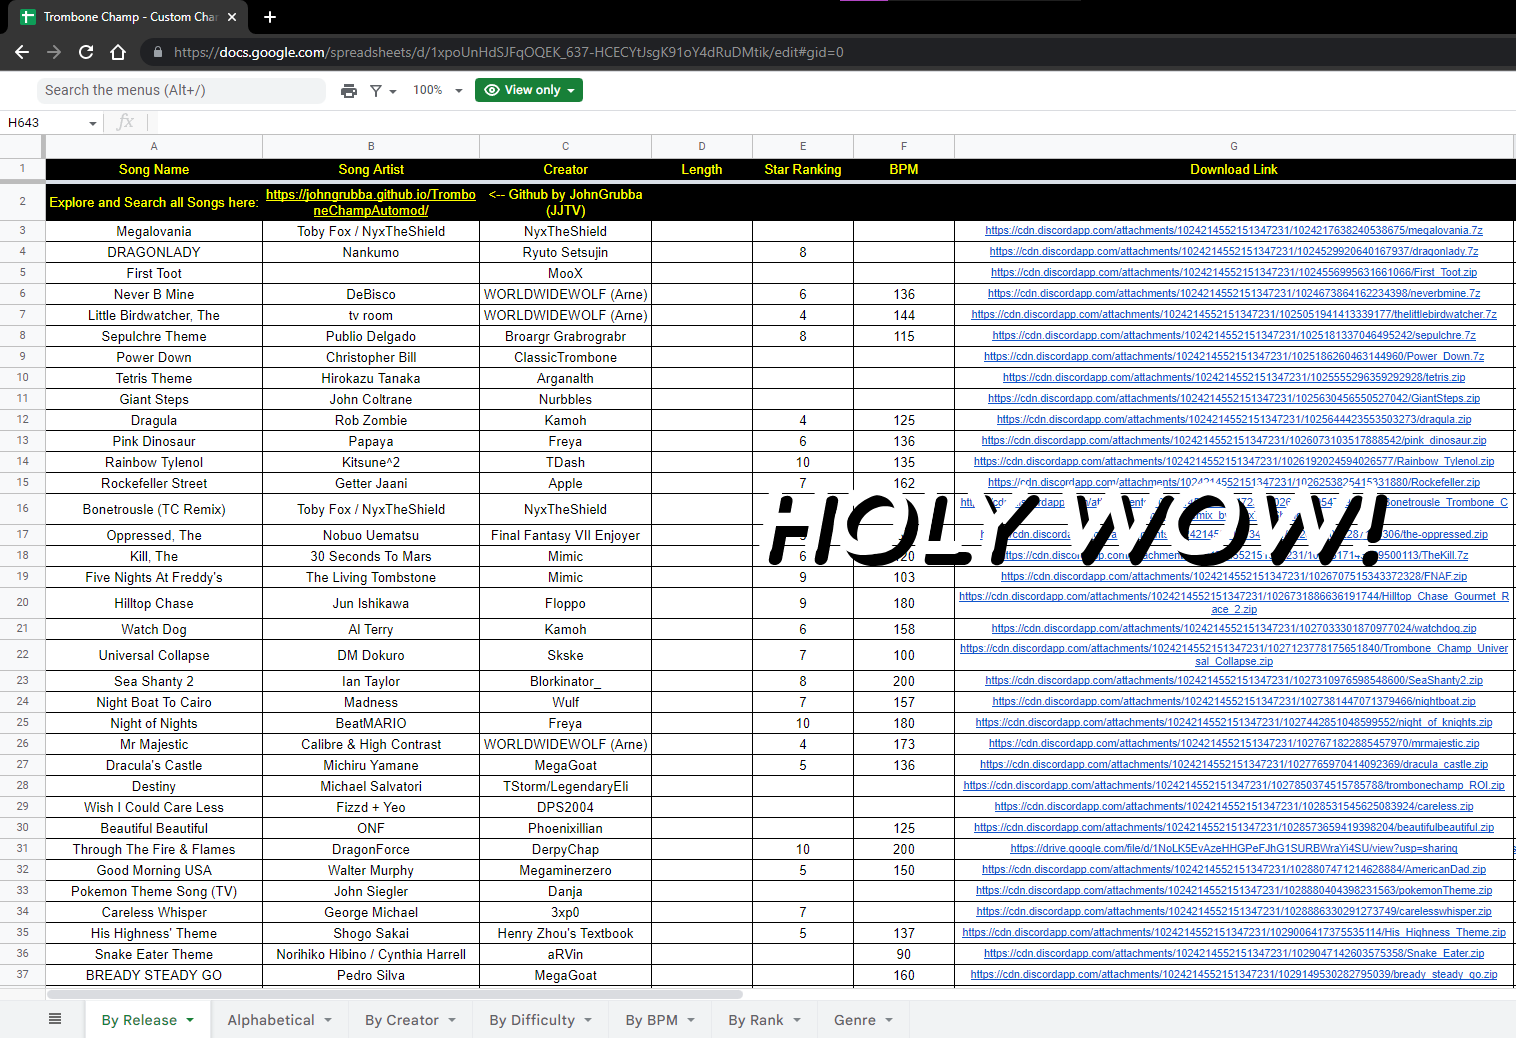
Task: Select the cell 'Norihiko Hibino / Cynthia Harrell'
Action: tap(371, 954)
